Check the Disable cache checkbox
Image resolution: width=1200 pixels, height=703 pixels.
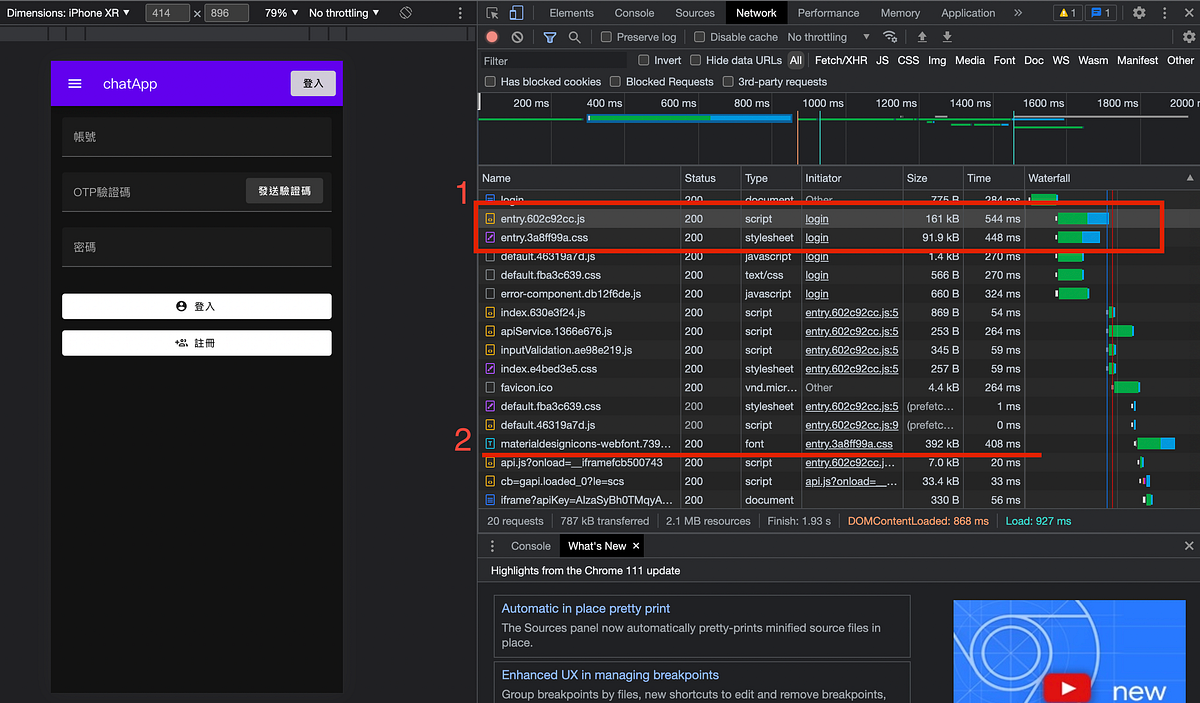coord(700,36)
